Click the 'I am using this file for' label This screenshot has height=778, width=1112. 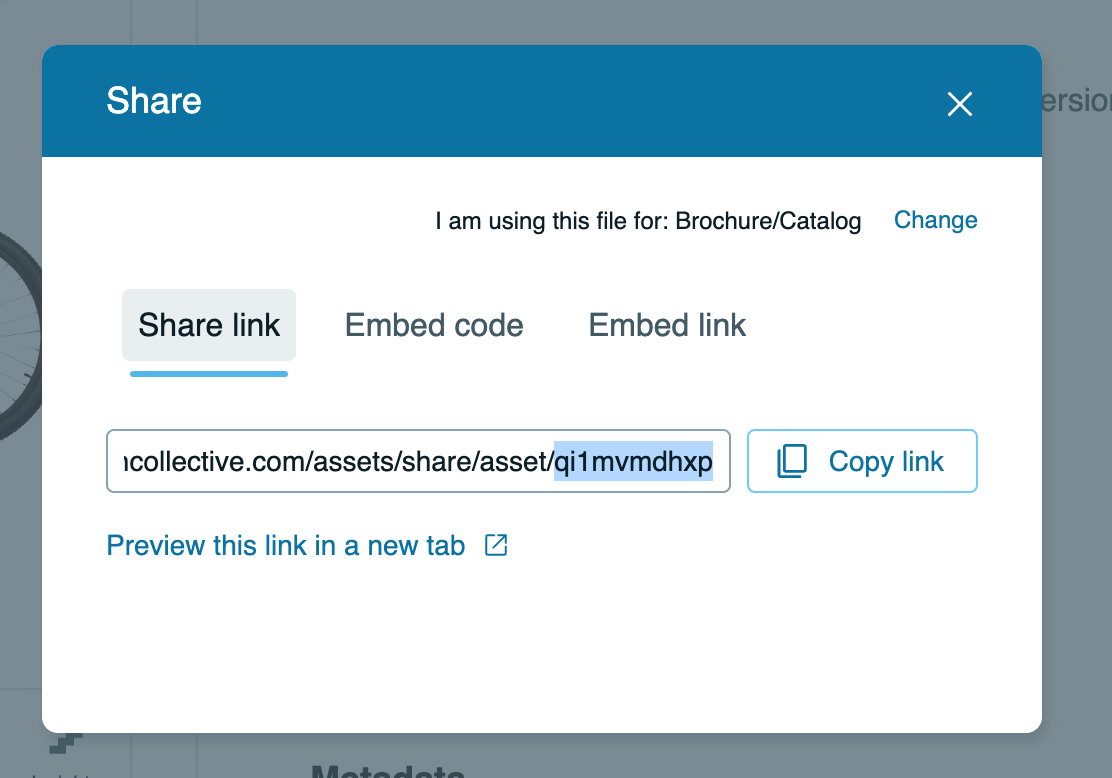coord(553,221)
